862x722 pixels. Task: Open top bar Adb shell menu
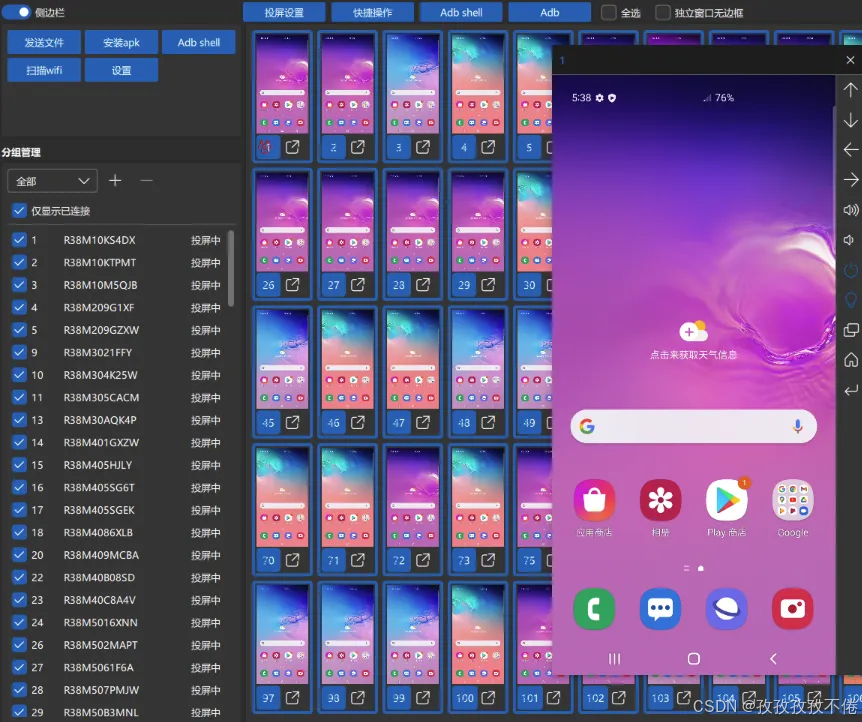point(461,12)
